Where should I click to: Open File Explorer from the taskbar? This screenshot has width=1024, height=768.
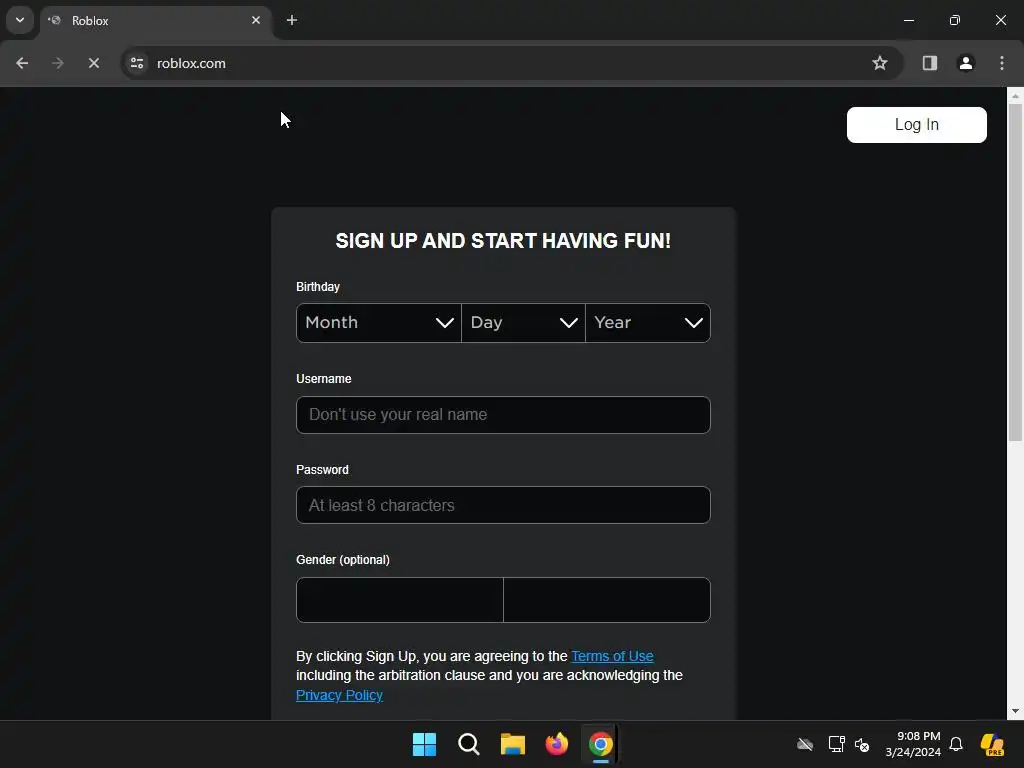click(513, 744)
